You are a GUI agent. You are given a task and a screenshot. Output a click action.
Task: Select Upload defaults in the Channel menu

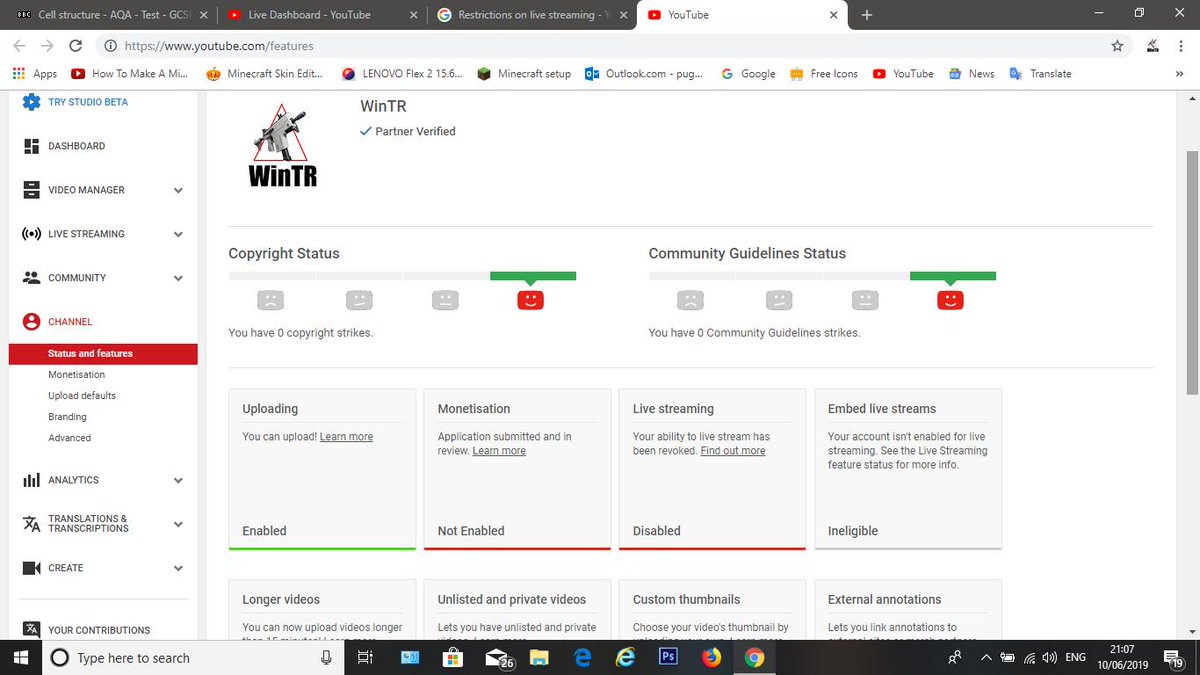[x=82, y=396]
